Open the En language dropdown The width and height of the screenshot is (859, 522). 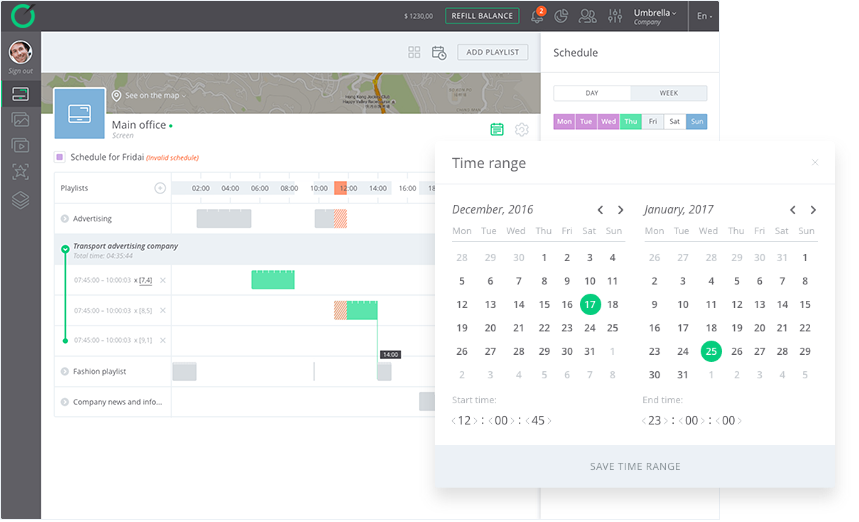pos(705,16)
